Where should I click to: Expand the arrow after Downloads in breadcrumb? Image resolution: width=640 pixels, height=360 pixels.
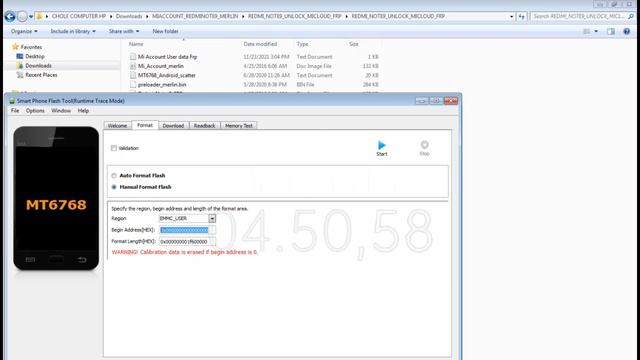[147, 16]
